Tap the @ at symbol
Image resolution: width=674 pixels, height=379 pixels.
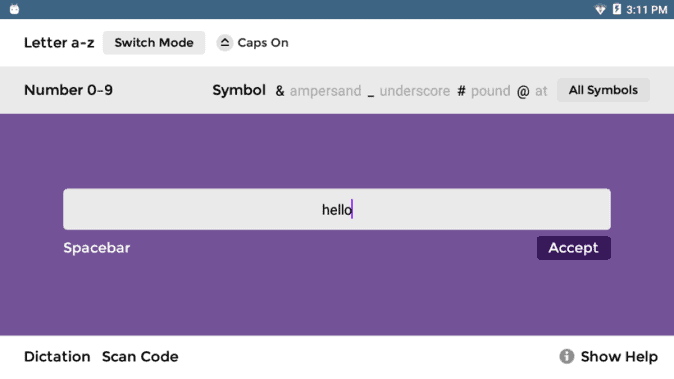pyautogui.click(x=523, y=91)
